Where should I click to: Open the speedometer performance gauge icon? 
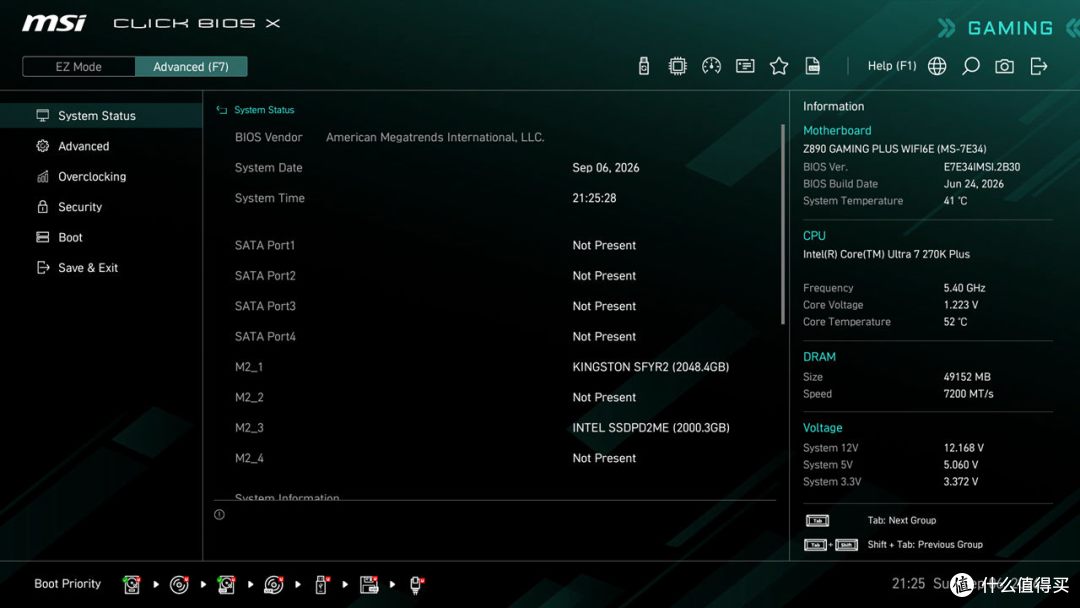coord(711,66)
